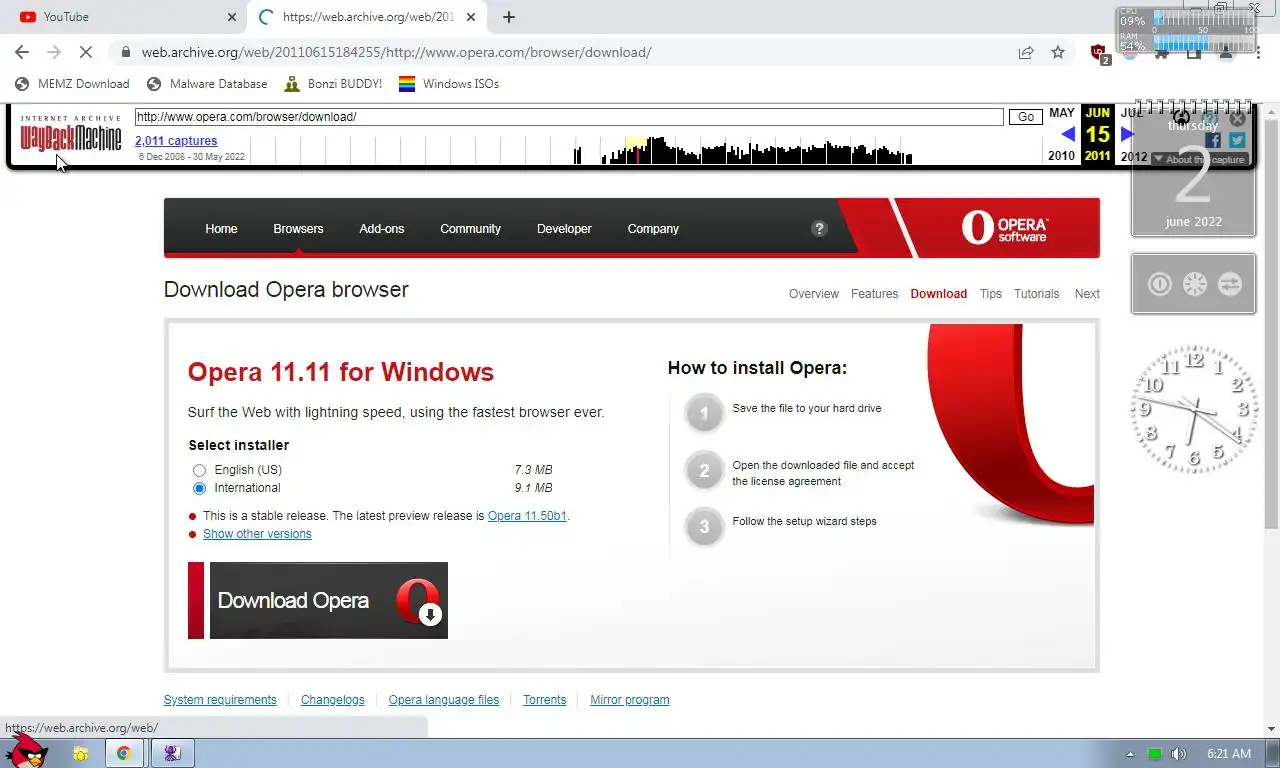The image size is (1280, 768).
Task: Go back to the previous page
Action: click(x=22, y=52)
